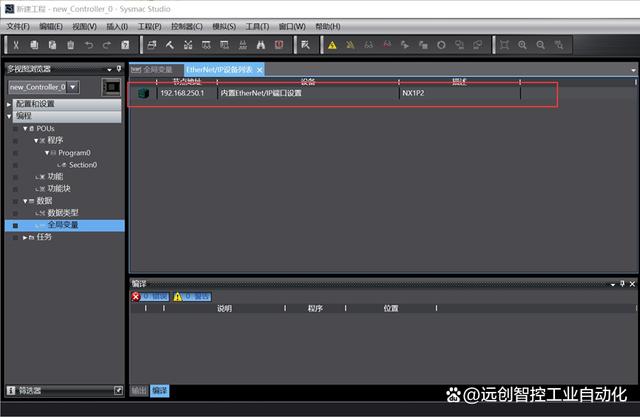Click the 内置EtherNet/IP端口设置 device cell
Image resolution: width=640 pixels, height=417 pixels.
pyautogui.click(x=308, y=93)
